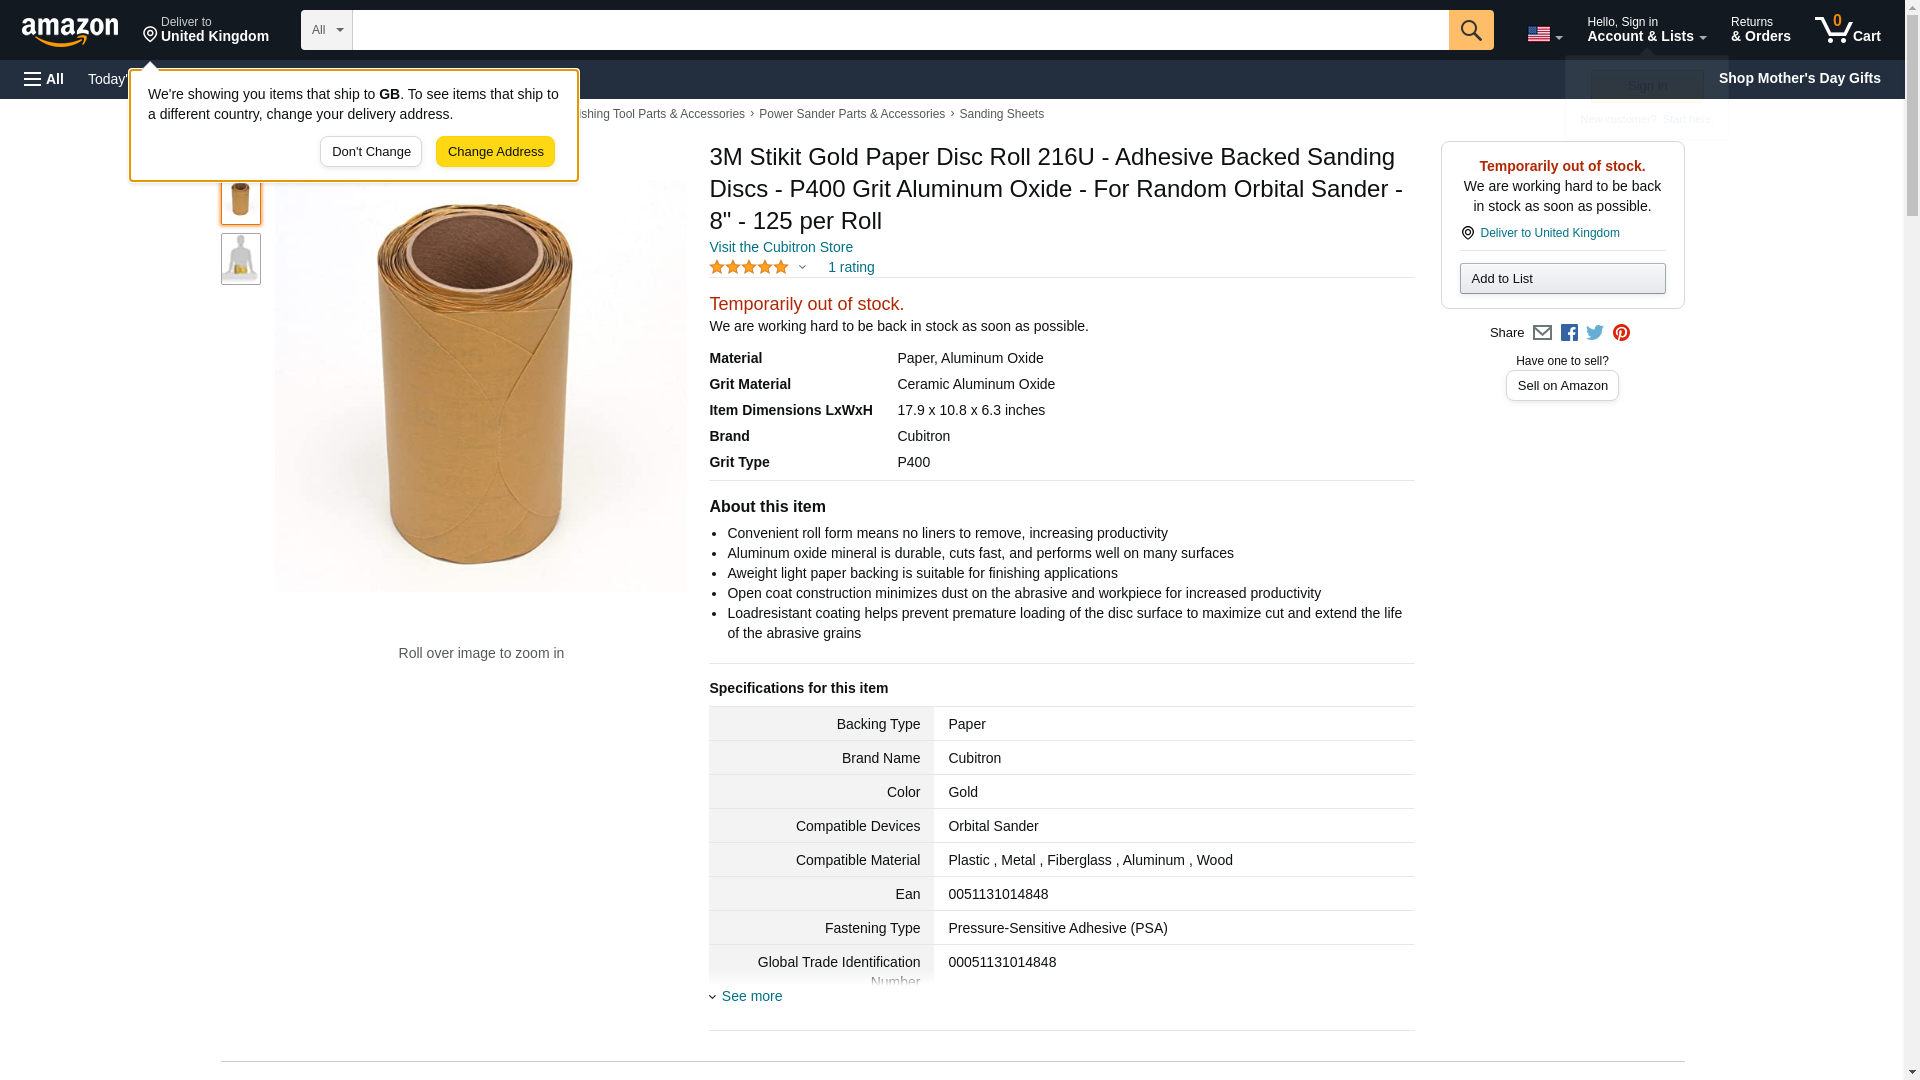Open the language flag dropdown

1544,34
